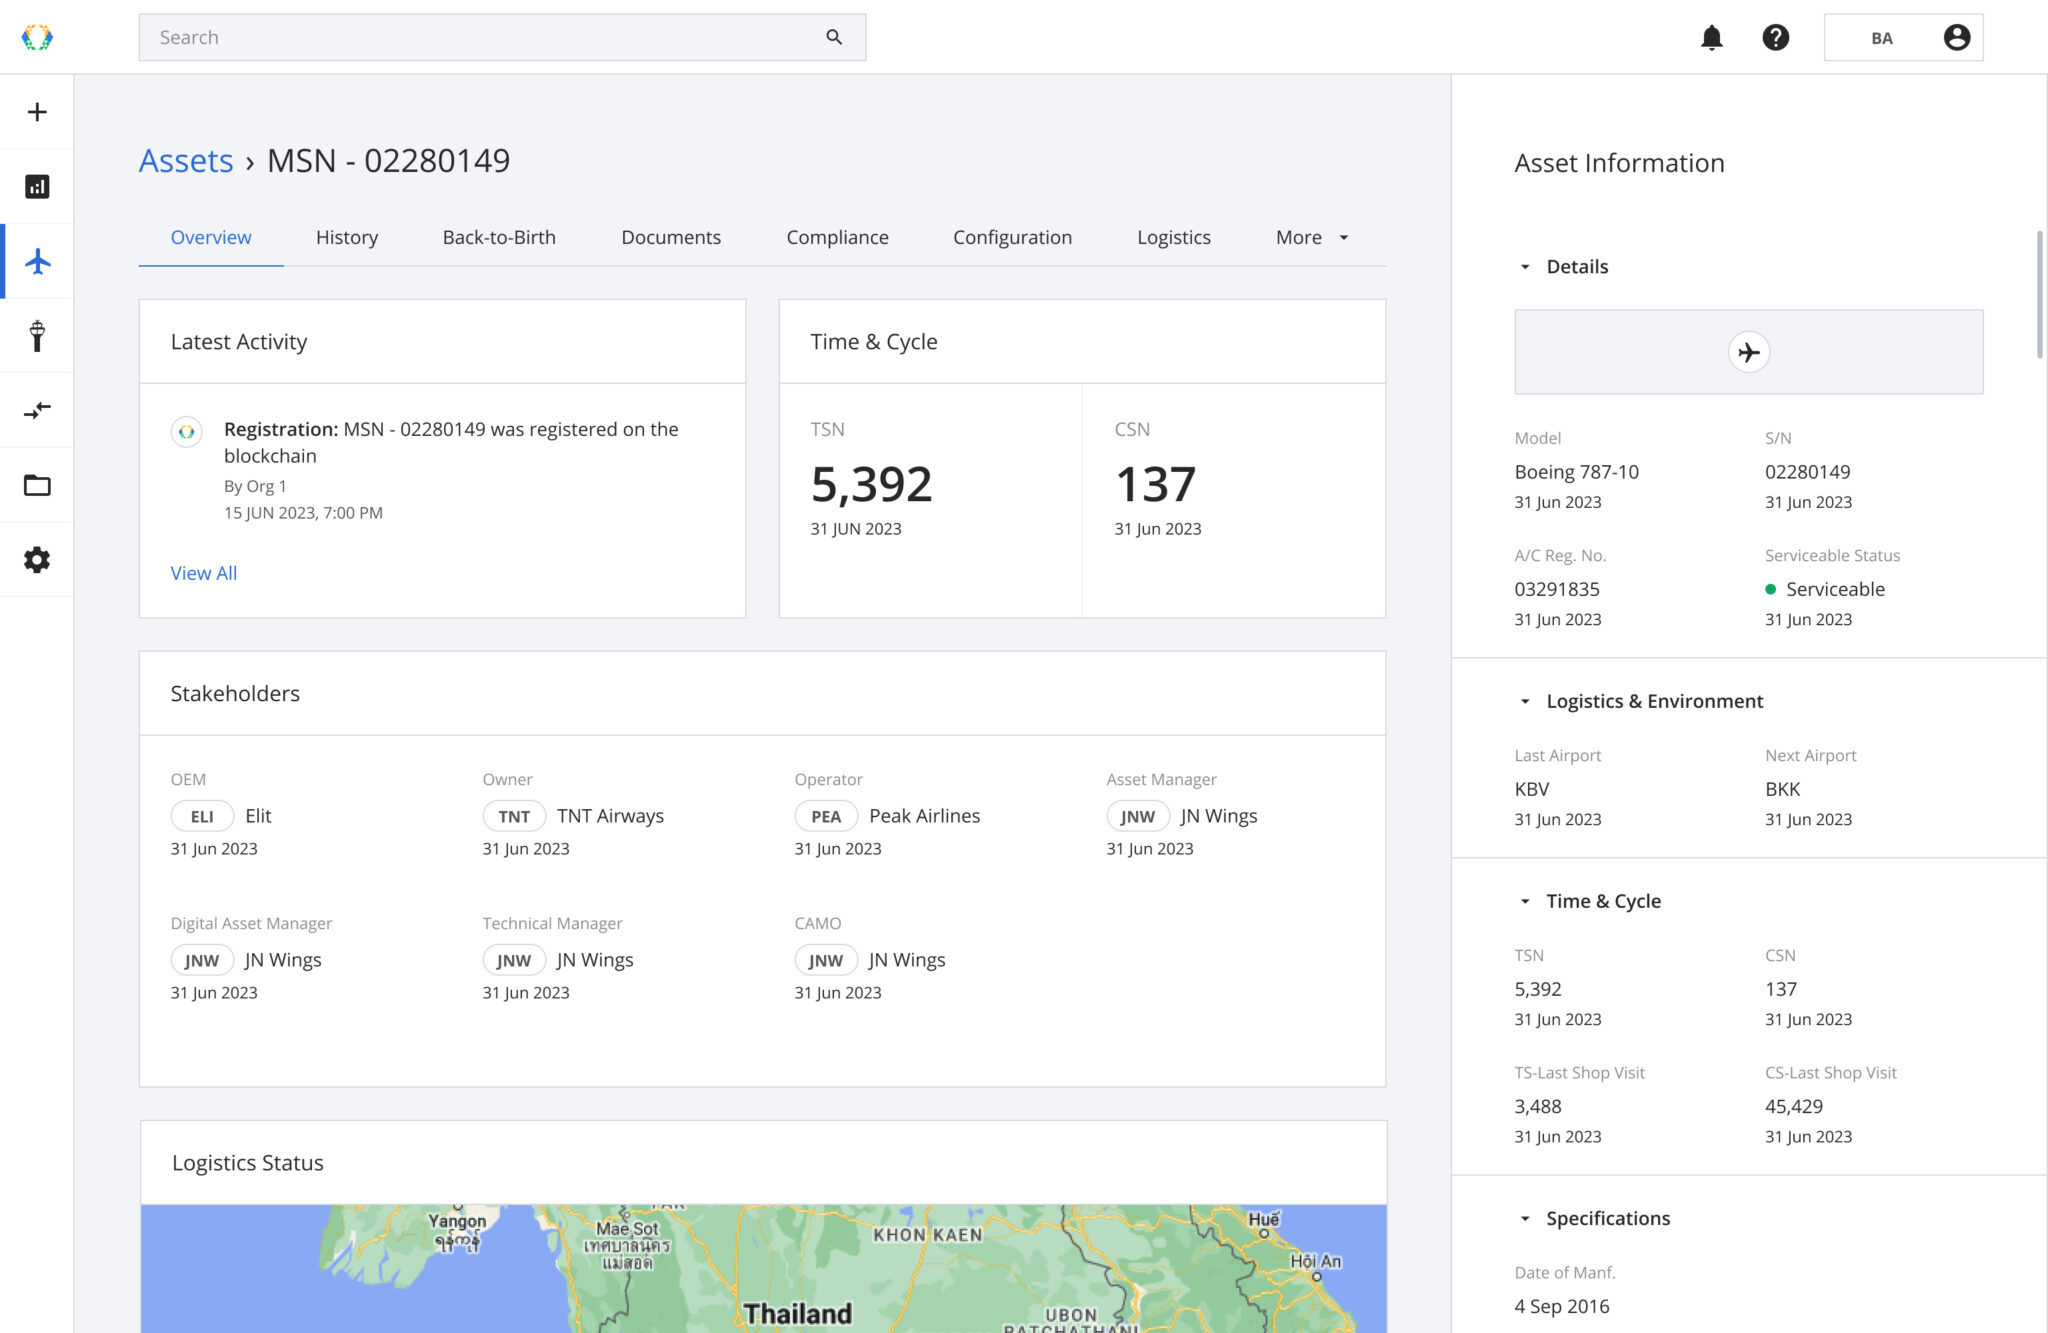Viewport: 2048px width, 1333px height.
Task: Click Elit OEM name
Action: pyautogui.click(x=258, y=816)
